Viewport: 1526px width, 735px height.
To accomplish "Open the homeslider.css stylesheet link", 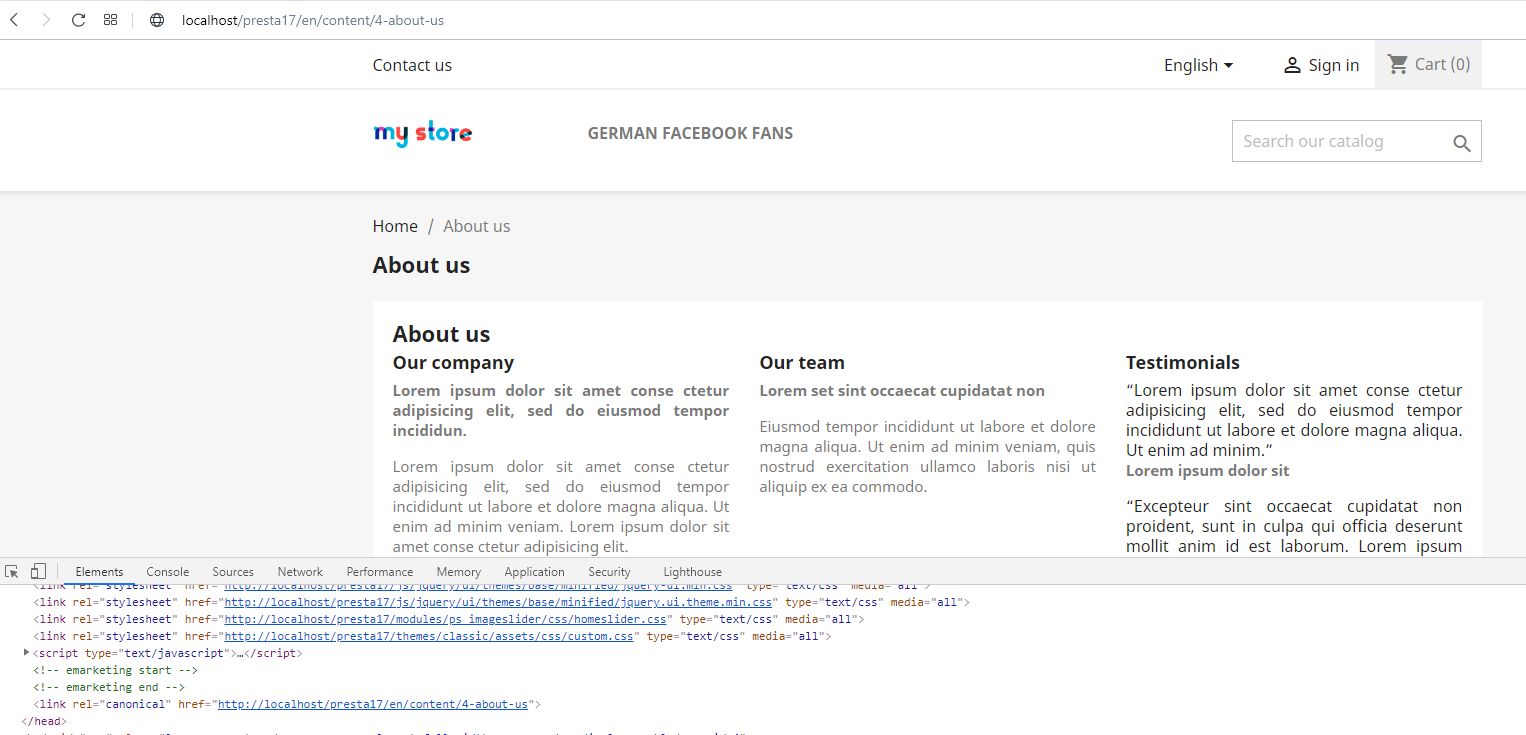I will point(445,619).
